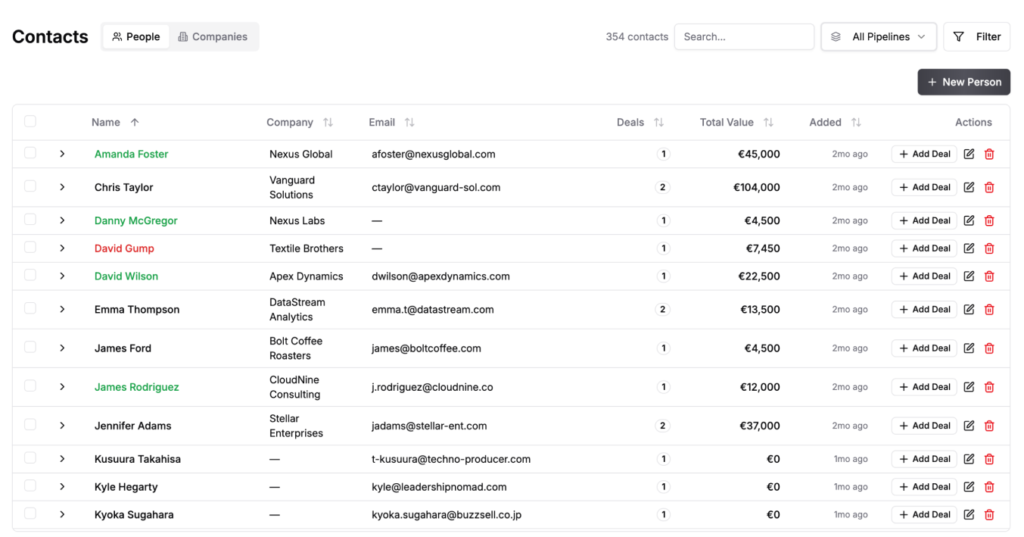Expand the Kyle Hegarty row

(x=62, y=487)
